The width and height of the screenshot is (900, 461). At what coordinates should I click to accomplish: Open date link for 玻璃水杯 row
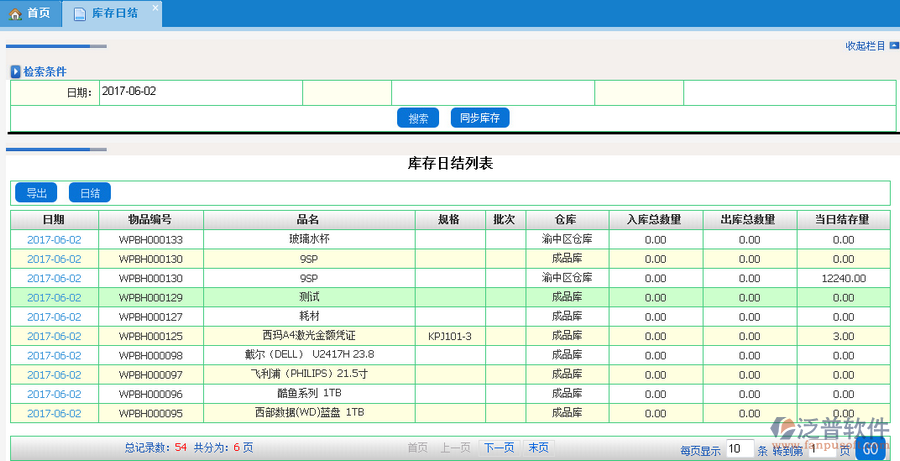coord(54,240)
